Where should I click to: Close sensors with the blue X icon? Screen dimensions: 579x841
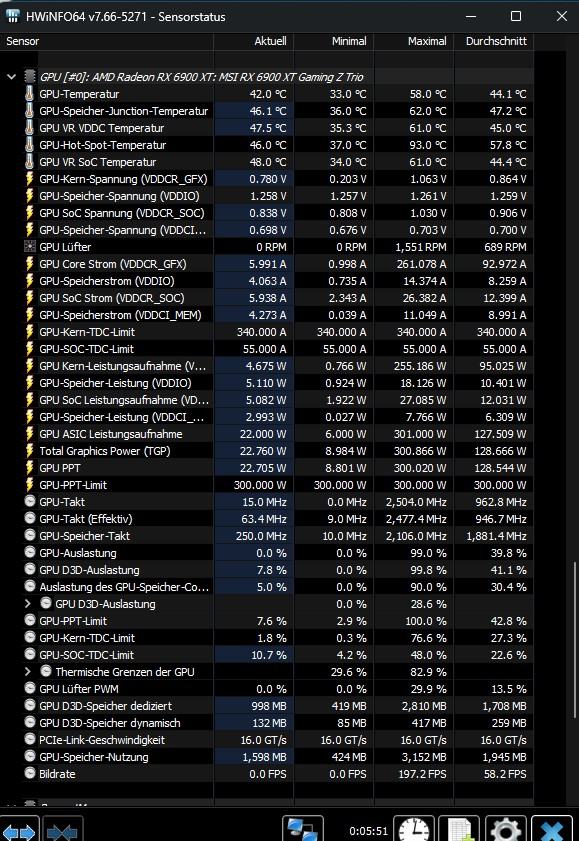[552, 829]
